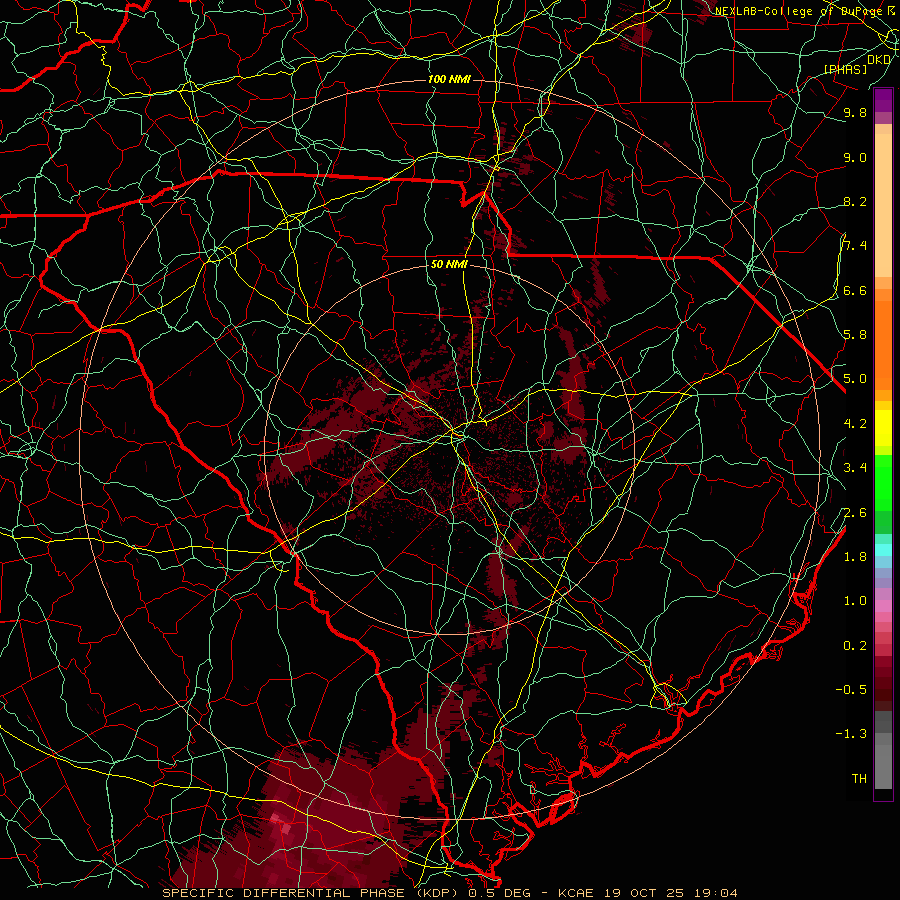The image size is (900, 900).
Task: Click the -0.5 value on the color scale
Action: [x=851, y=690]
